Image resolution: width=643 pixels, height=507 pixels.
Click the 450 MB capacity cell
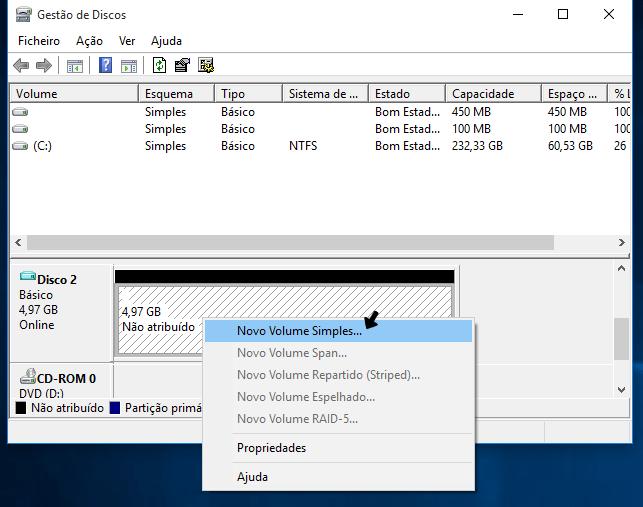click(471, 112)
